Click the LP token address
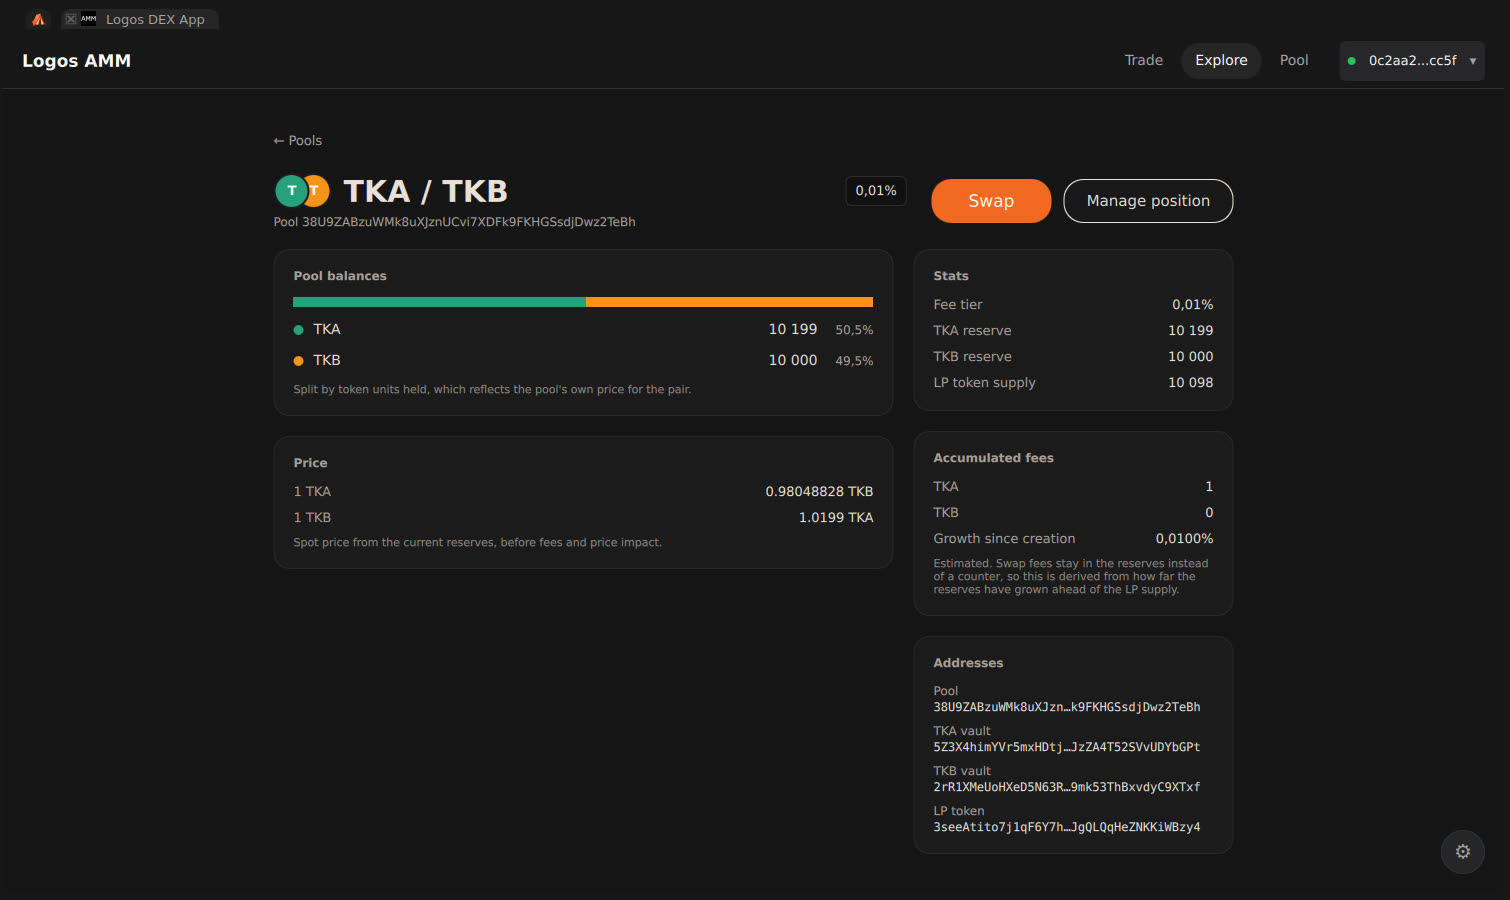The width and height of the screenshot is (1510, 900). click(1067, 827)
